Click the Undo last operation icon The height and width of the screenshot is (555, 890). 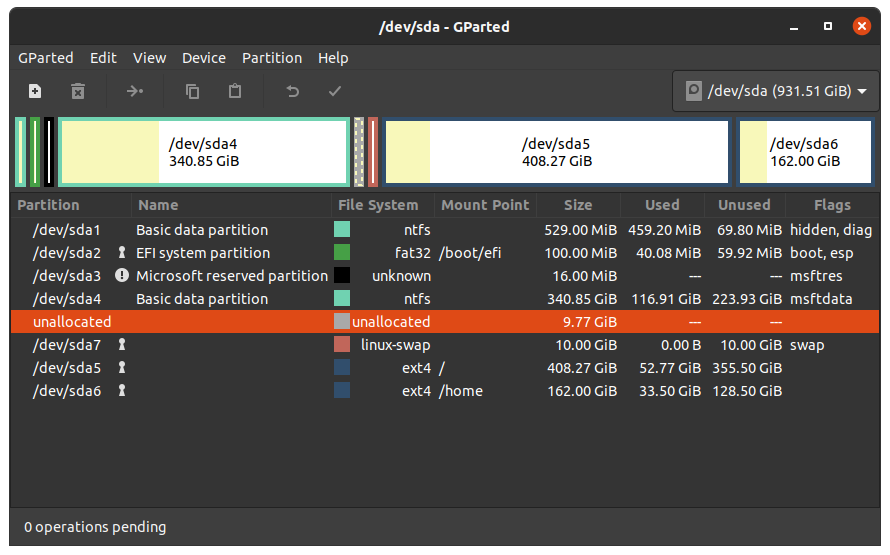click(x=292, y=91)
